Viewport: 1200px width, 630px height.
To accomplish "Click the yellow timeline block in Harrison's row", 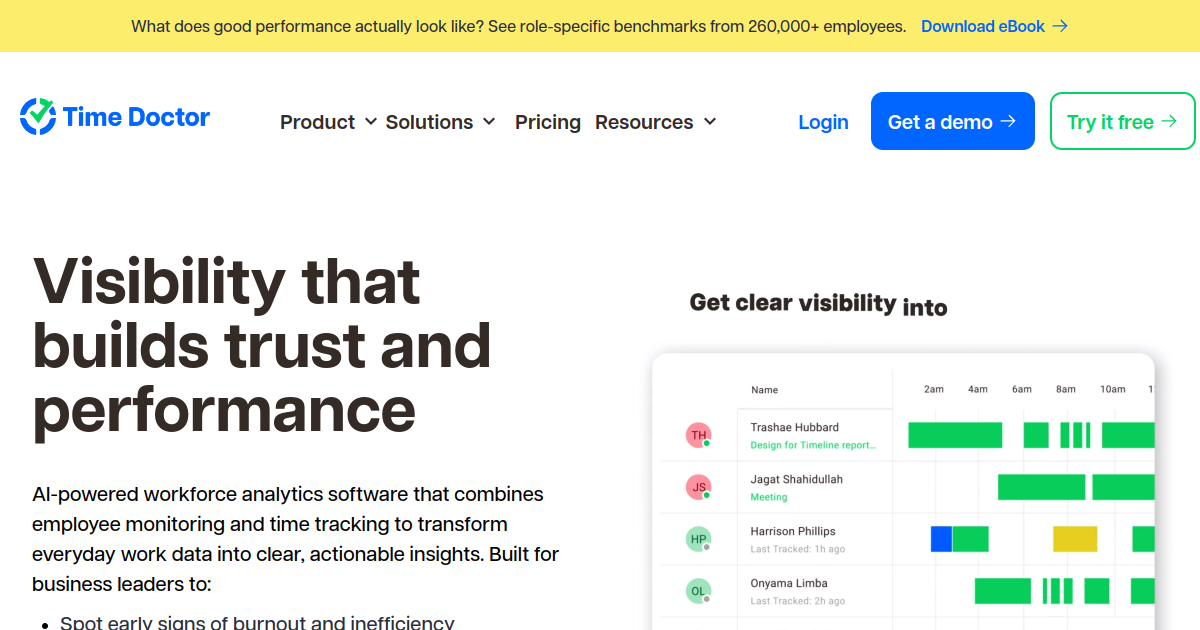I will pyautogui.click(x=1075, y=539).
